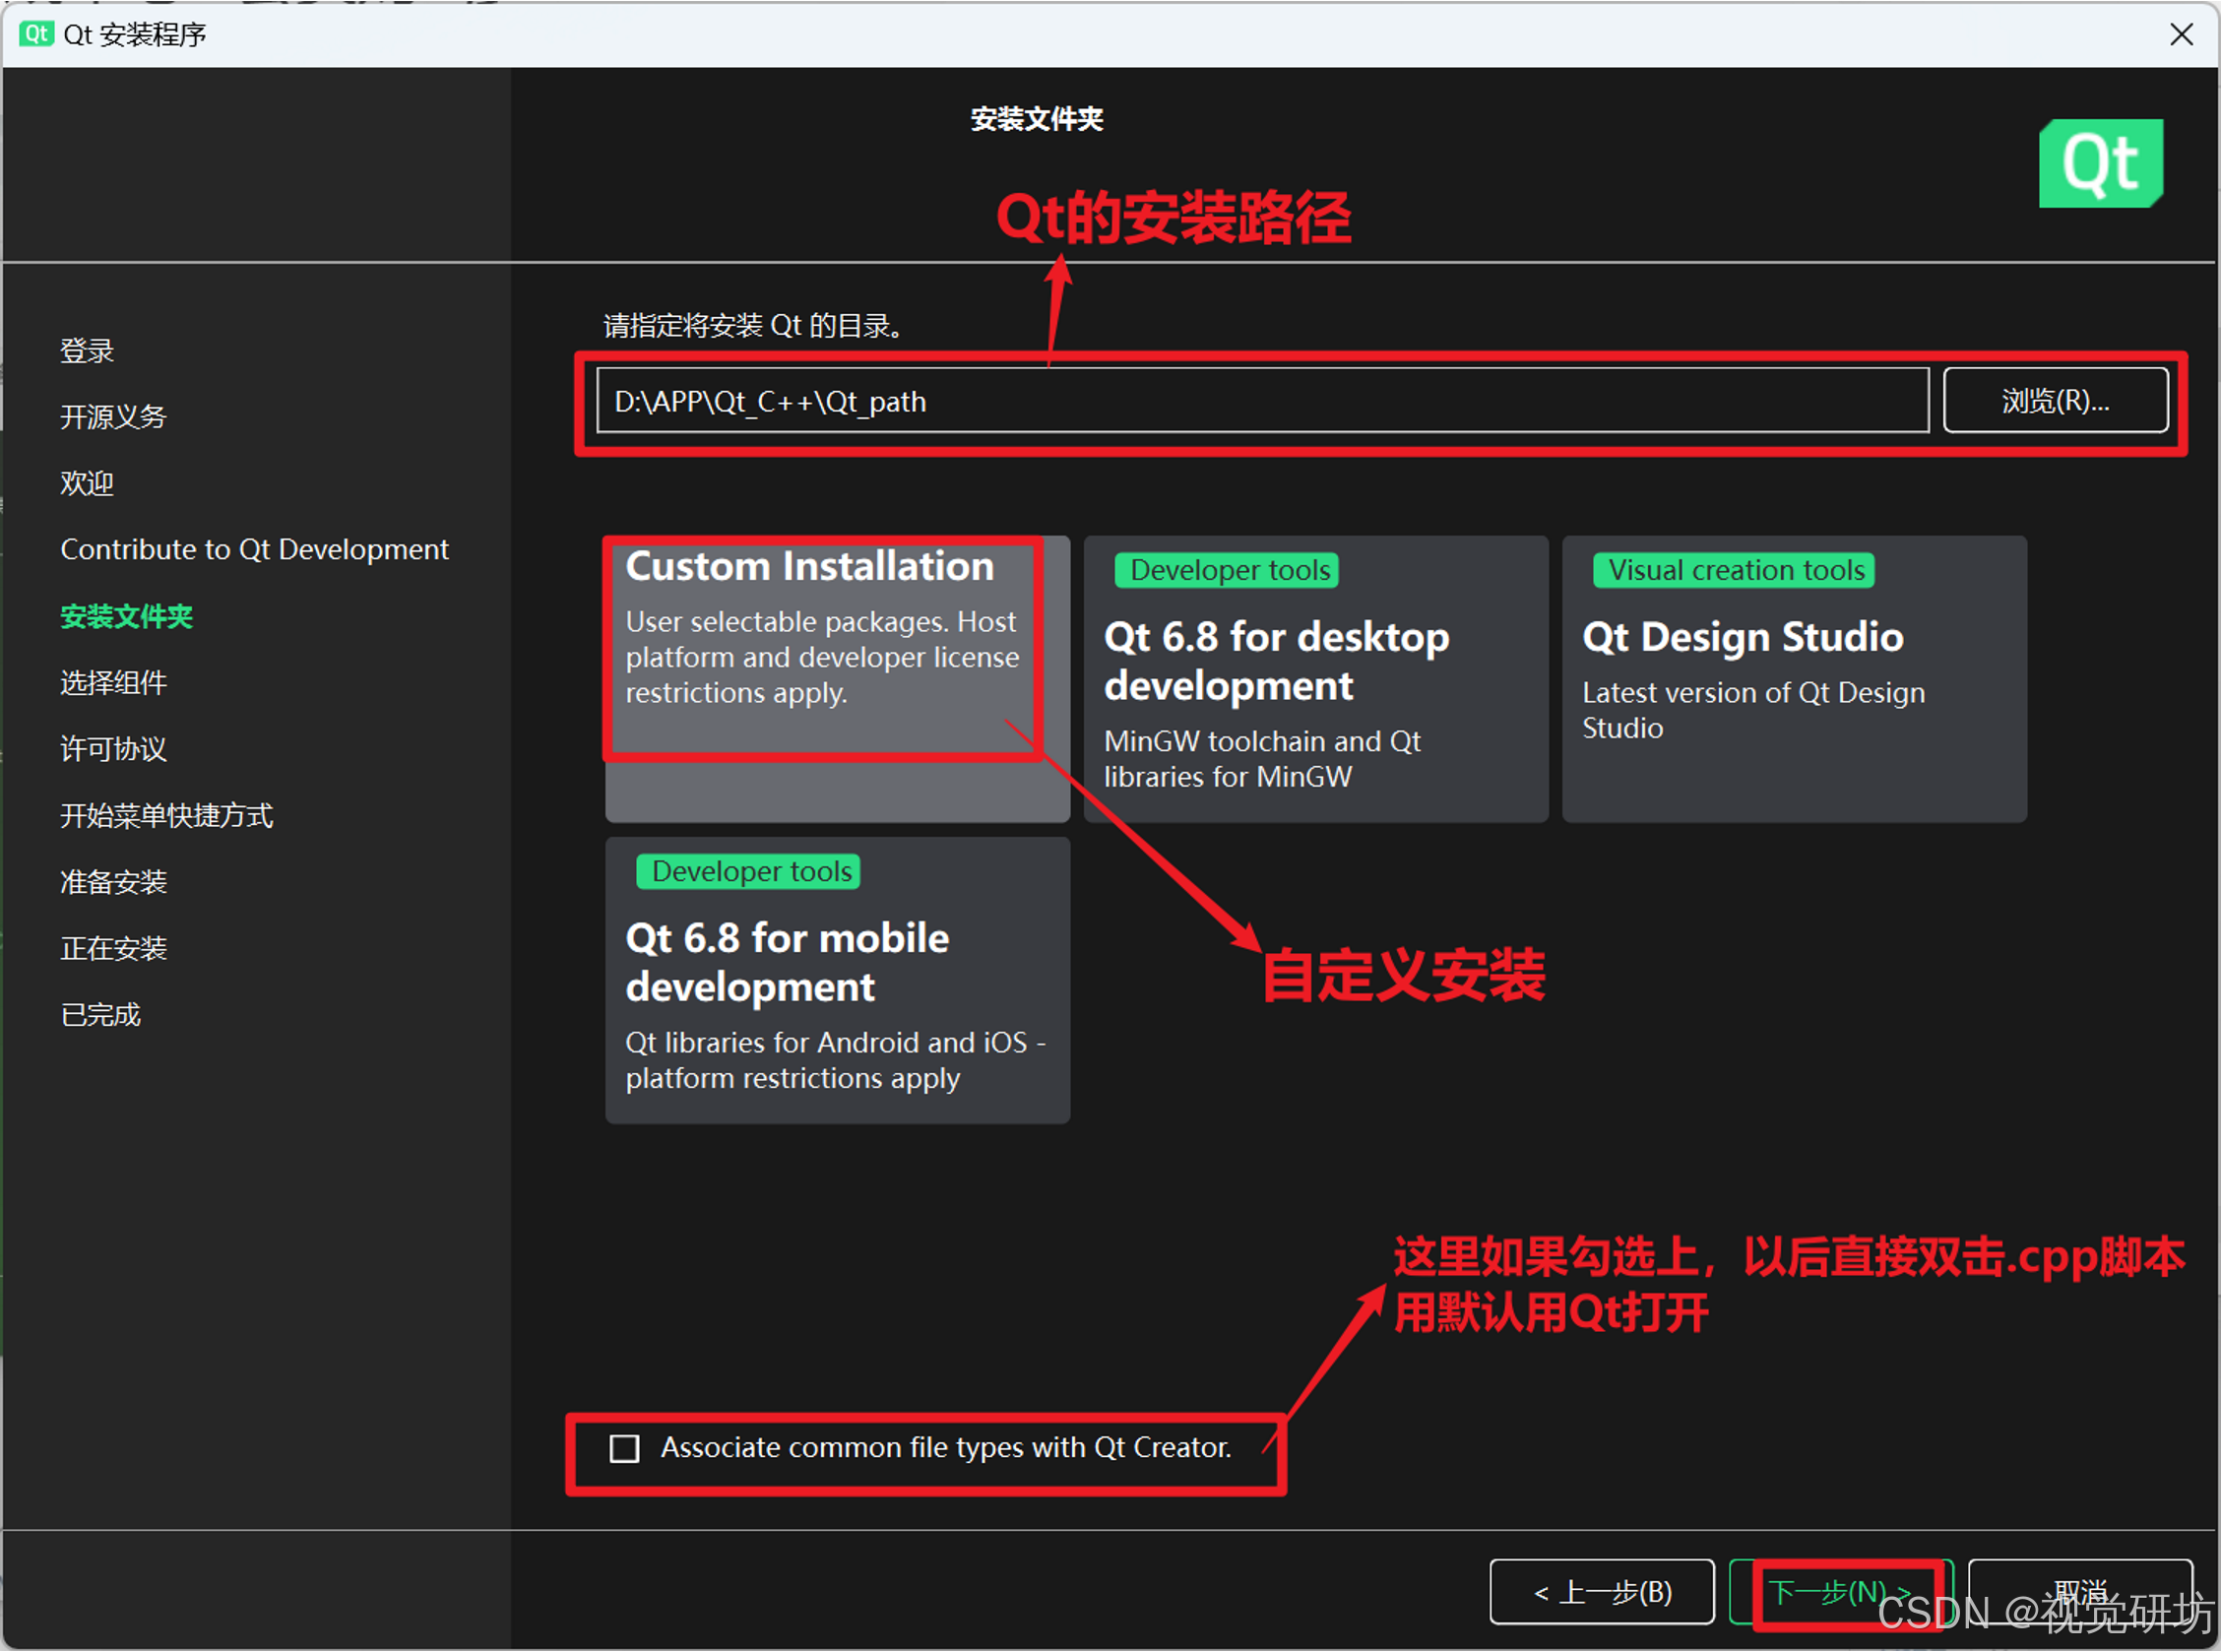Screen dimensions: 2221x1652
Task: Cancel the installation with 取消
Action: coord(2080,1591)
